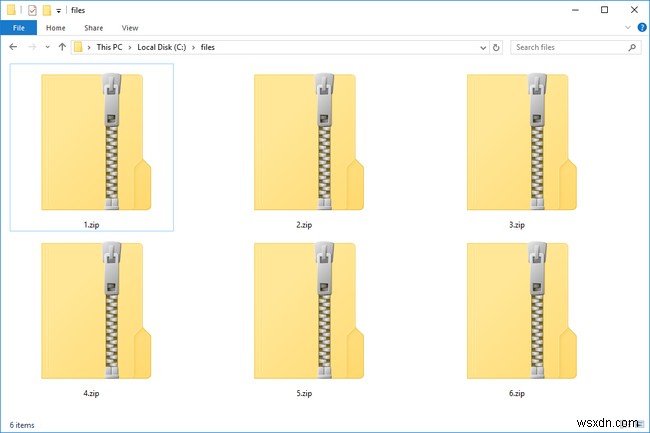The image size is (650, 433).
Task: Select the 3.zip archive icon
Action: (521, 141)
